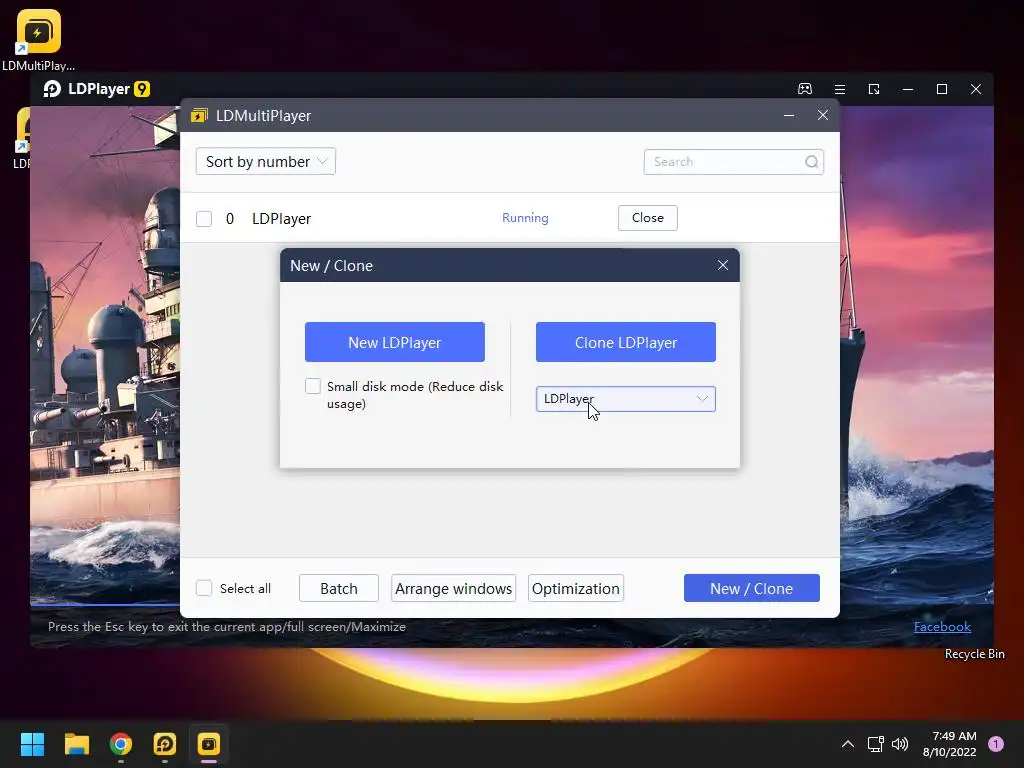Switch to LDPlayer in the taskbar
The image size is (1024, 768).
tap(165, 744)
